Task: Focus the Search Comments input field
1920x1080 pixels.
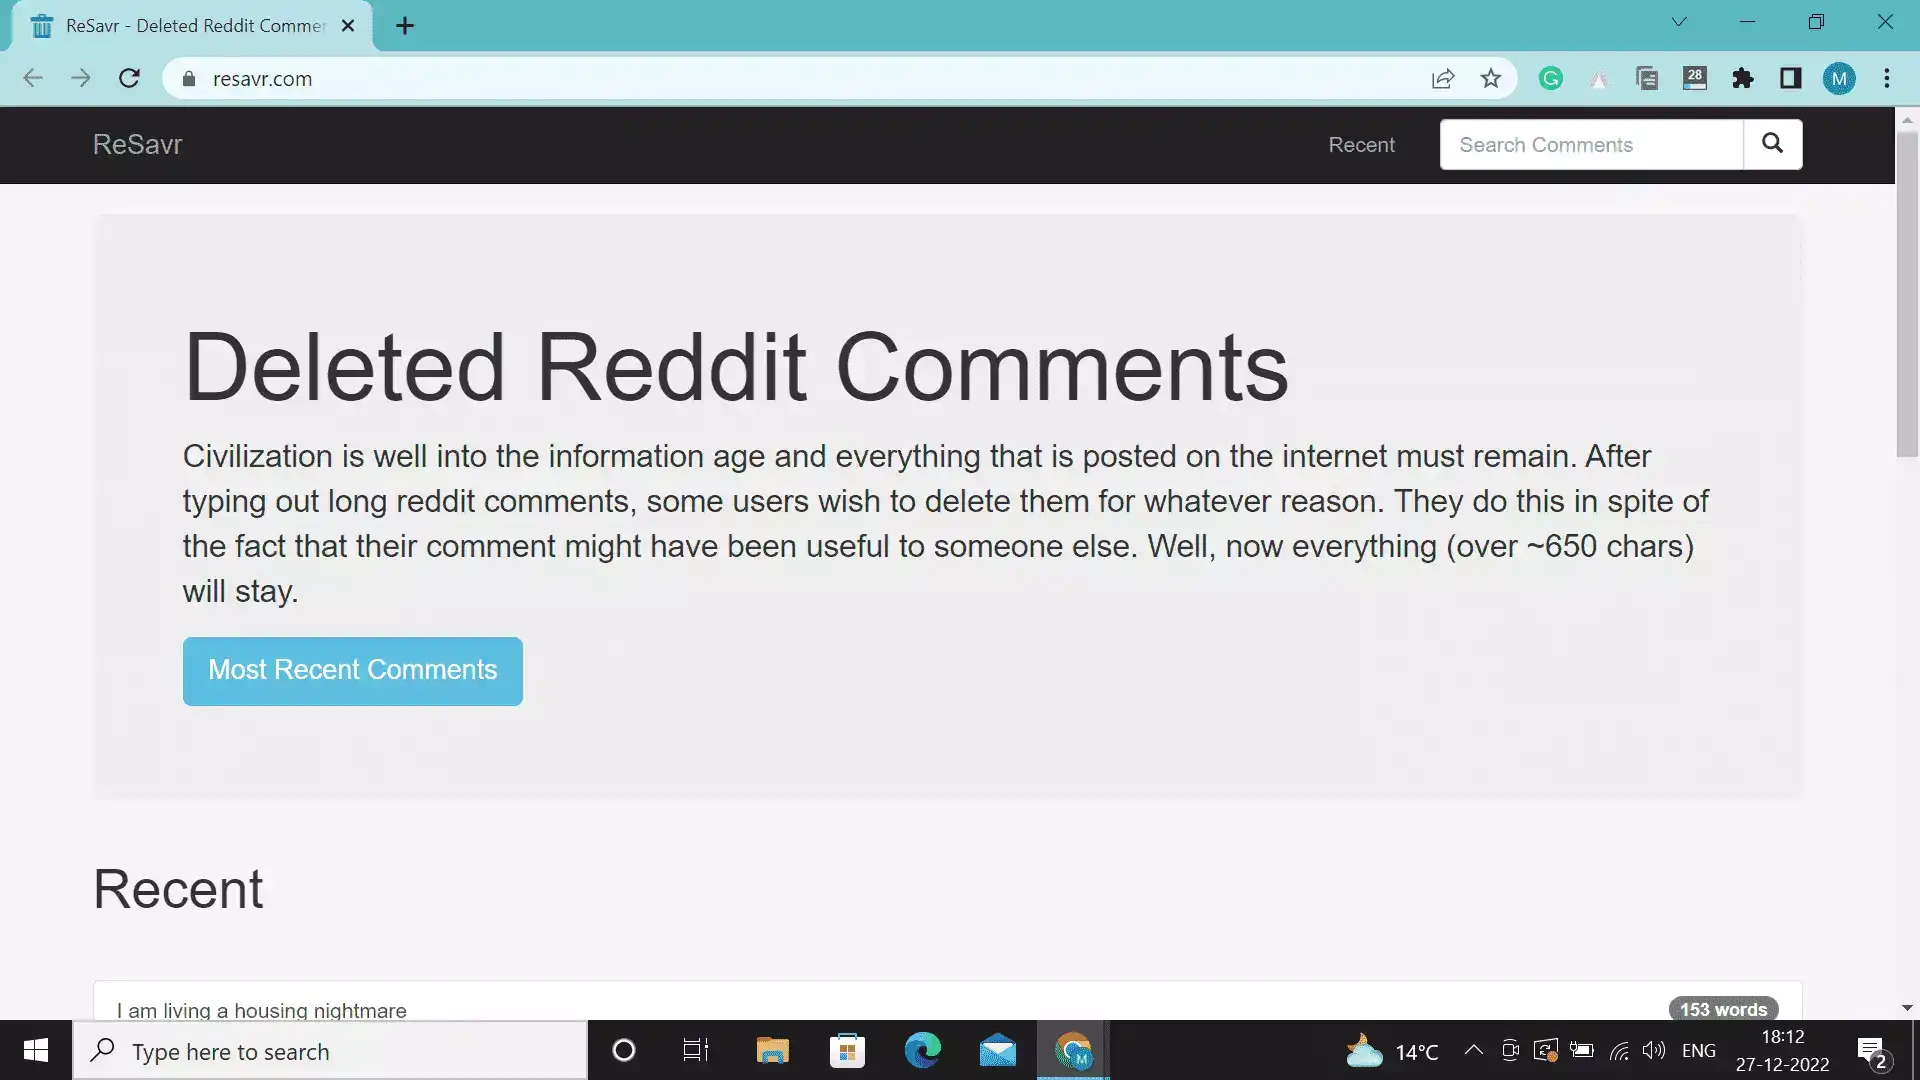Action: (1591, 144)
